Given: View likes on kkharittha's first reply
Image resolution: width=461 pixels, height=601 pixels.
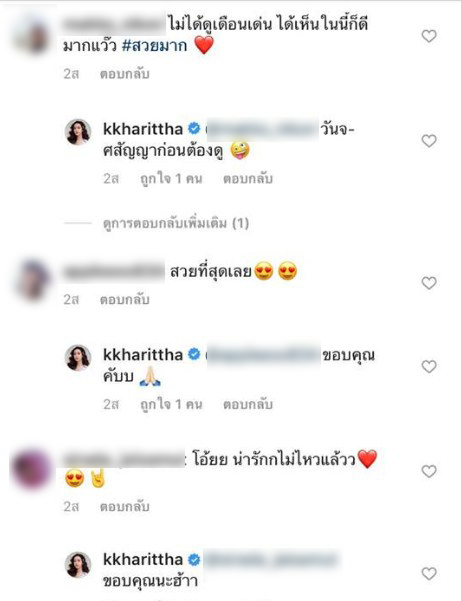Looking at the screenshot, I should click(x=171, y=179).
